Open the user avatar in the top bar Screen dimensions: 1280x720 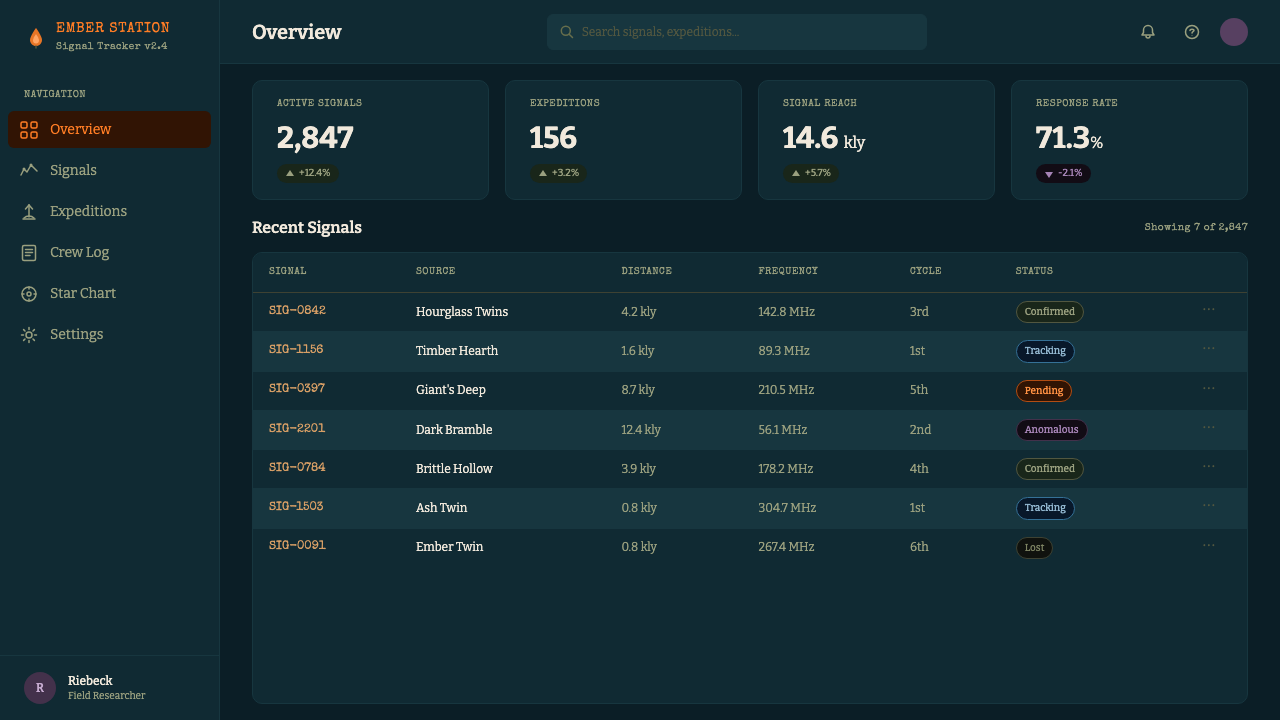(x=1234, y=32)
